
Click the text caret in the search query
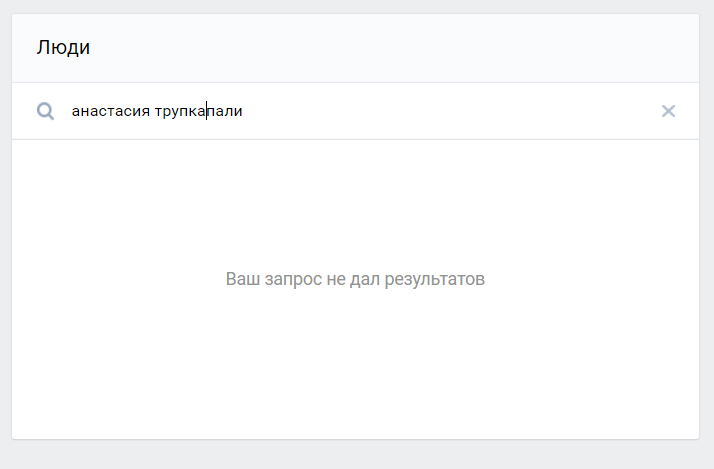(207, 111)
